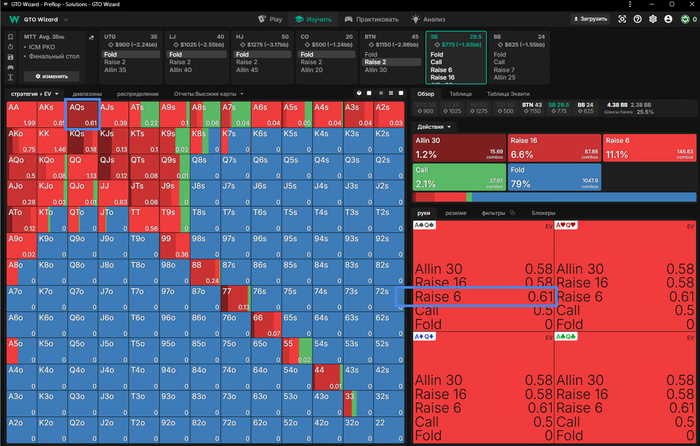Click the reset/refresh icon in left sidebar
Image resolution: width=700 pixels, height=446 pixels.
[11, 47]
